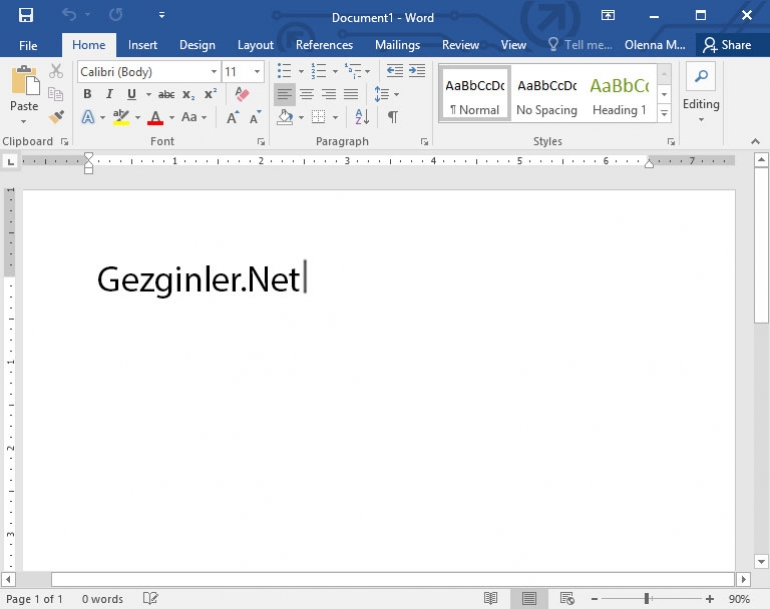Toggle Align Right
770x609 pixels.
click(329, 94)
